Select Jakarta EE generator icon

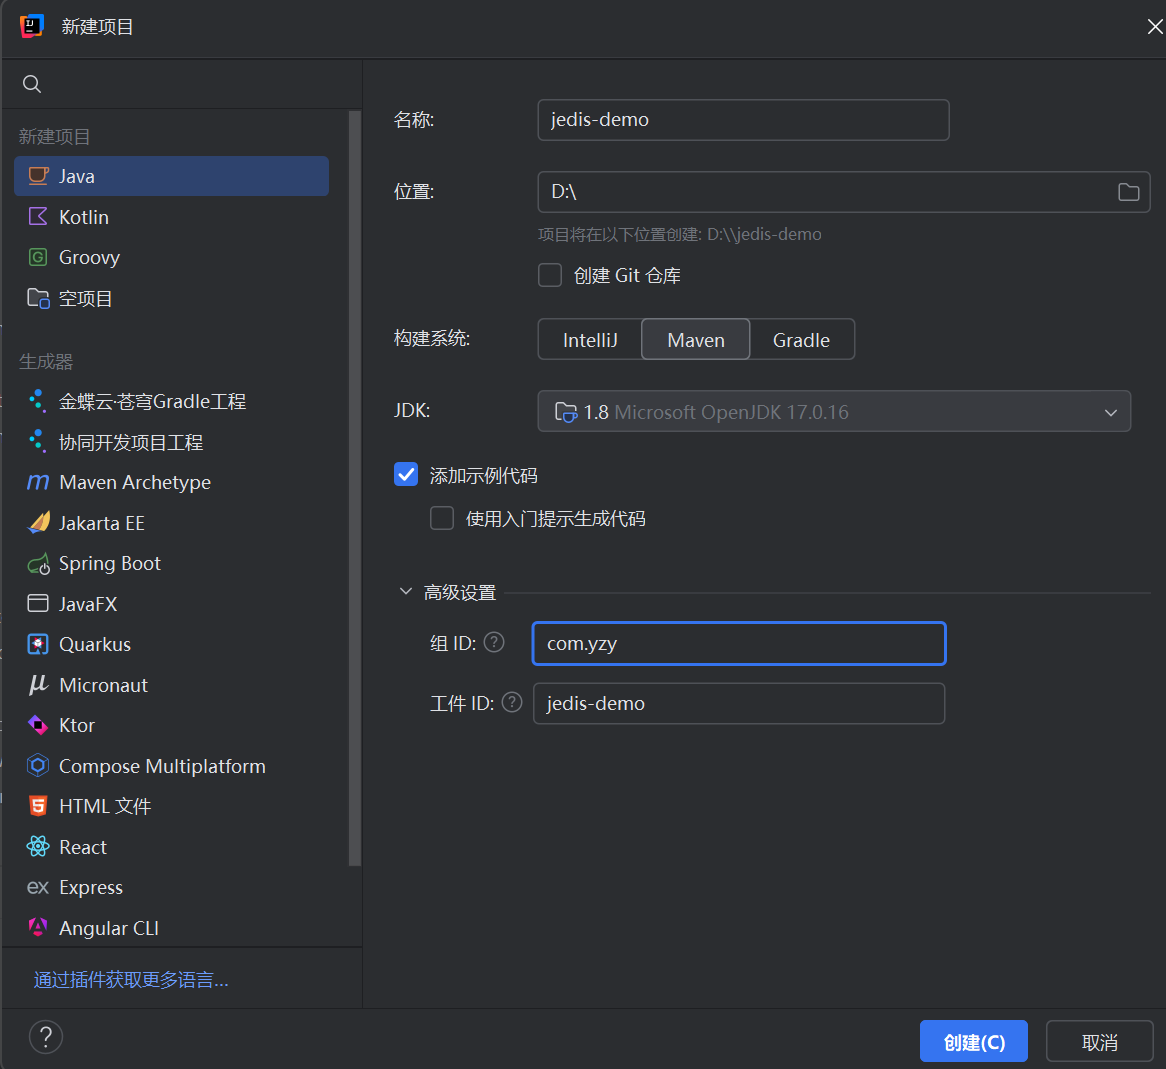click(x=39, y=523)
